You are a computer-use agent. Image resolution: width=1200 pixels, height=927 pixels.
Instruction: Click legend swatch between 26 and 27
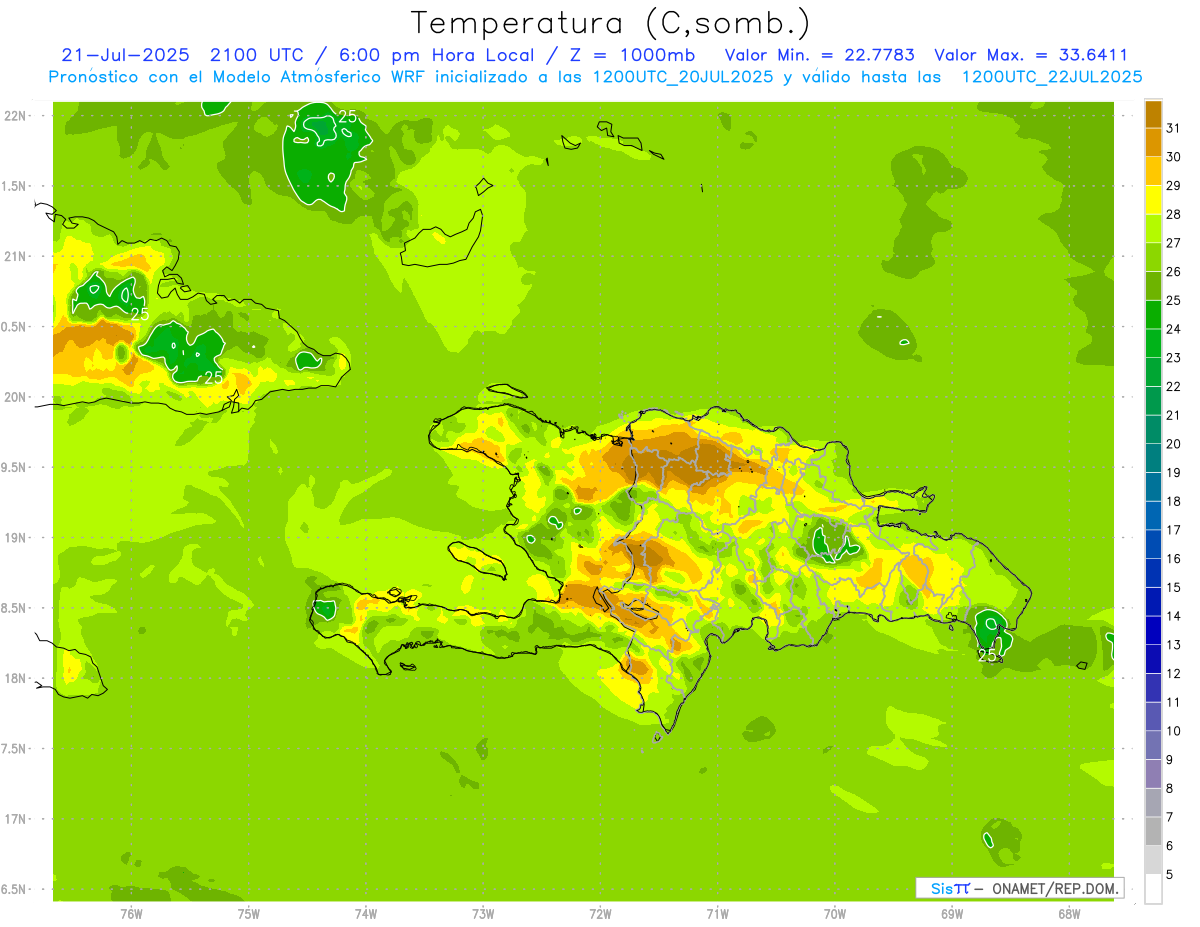1153,257
